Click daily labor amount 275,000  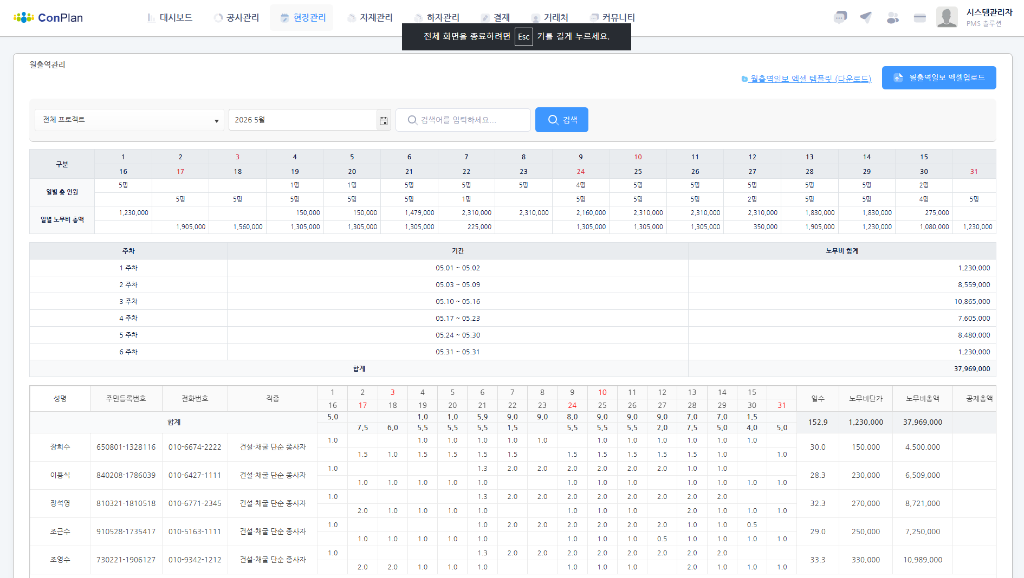coord(937,213)
